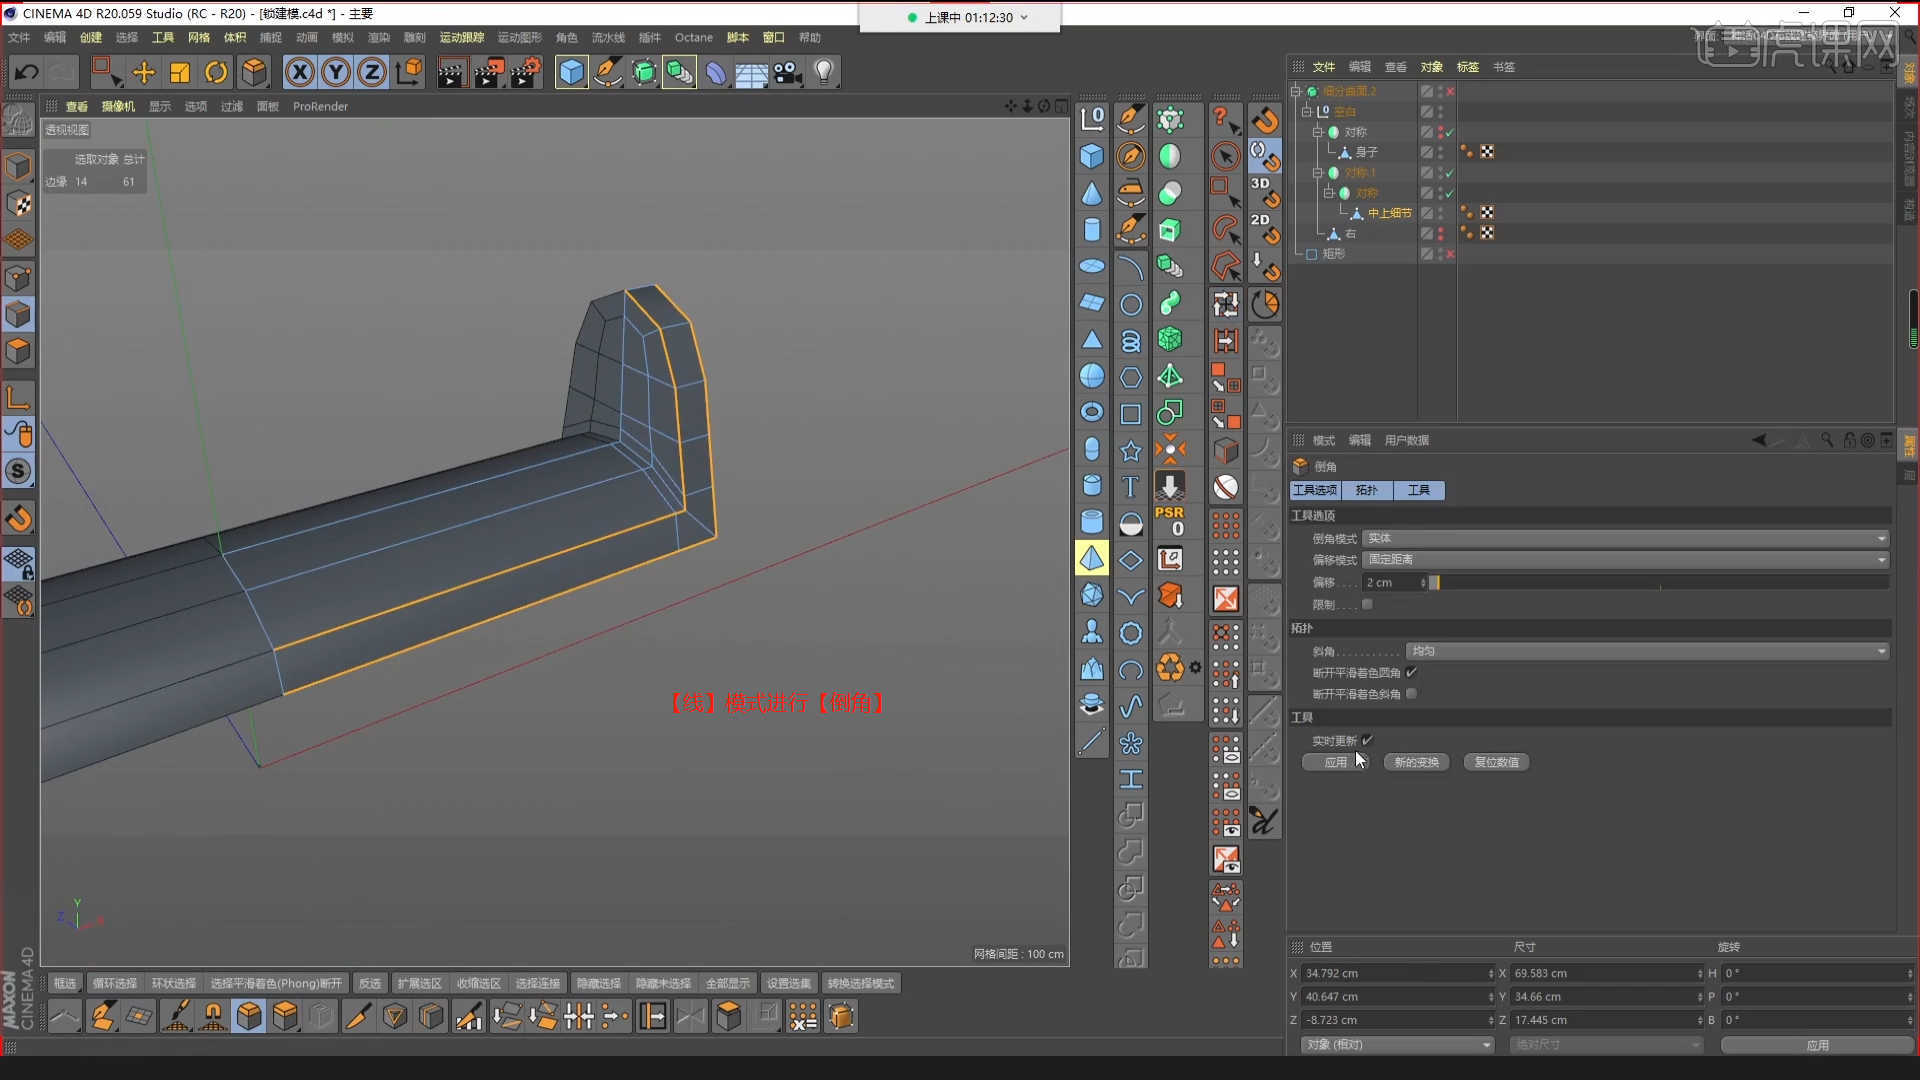Uncheck 断开平滑着色圆角 checkbox
Image resolution: width=1920 pixels, height=1080 pixels.
pyautogui.click(x=1411, y=672)
